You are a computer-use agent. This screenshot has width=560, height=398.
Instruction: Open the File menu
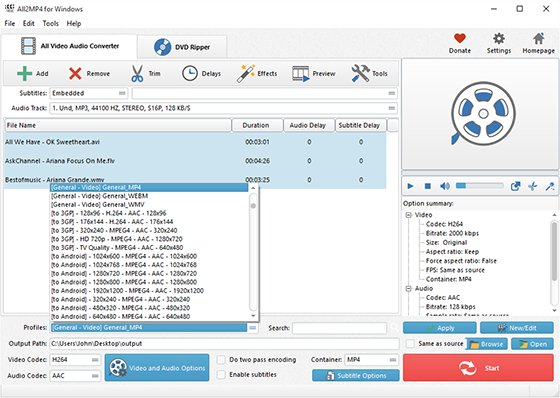point(10,24)
